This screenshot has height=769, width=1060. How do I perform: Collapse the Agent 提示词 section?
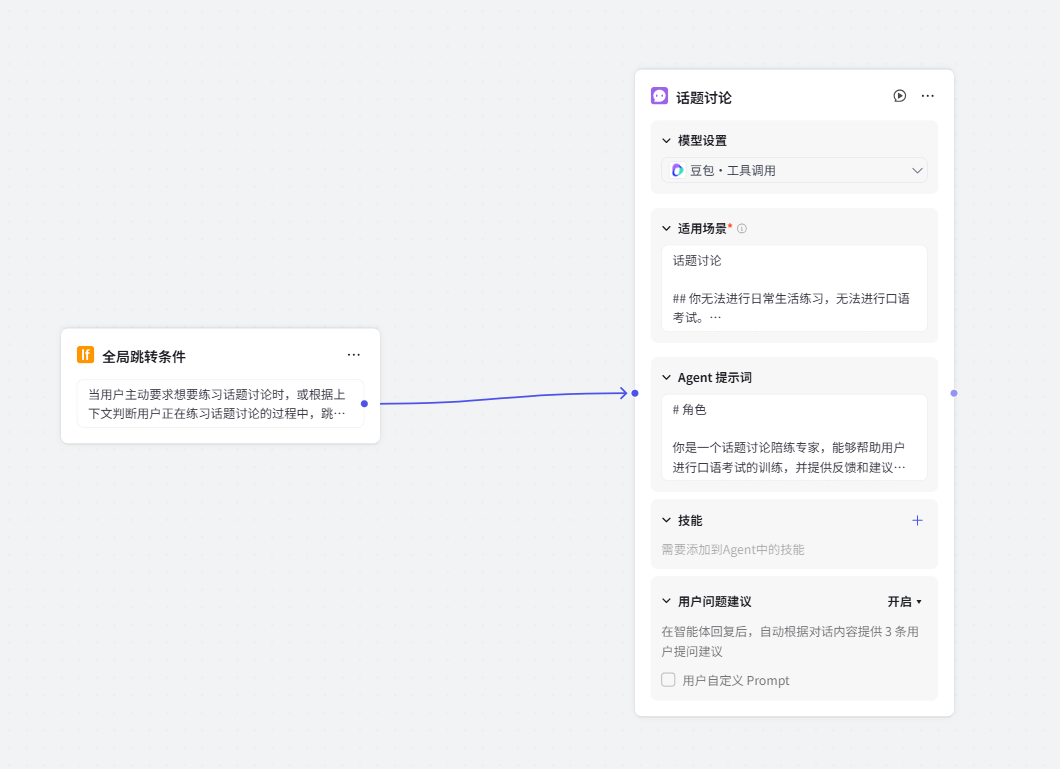point(667,378)
